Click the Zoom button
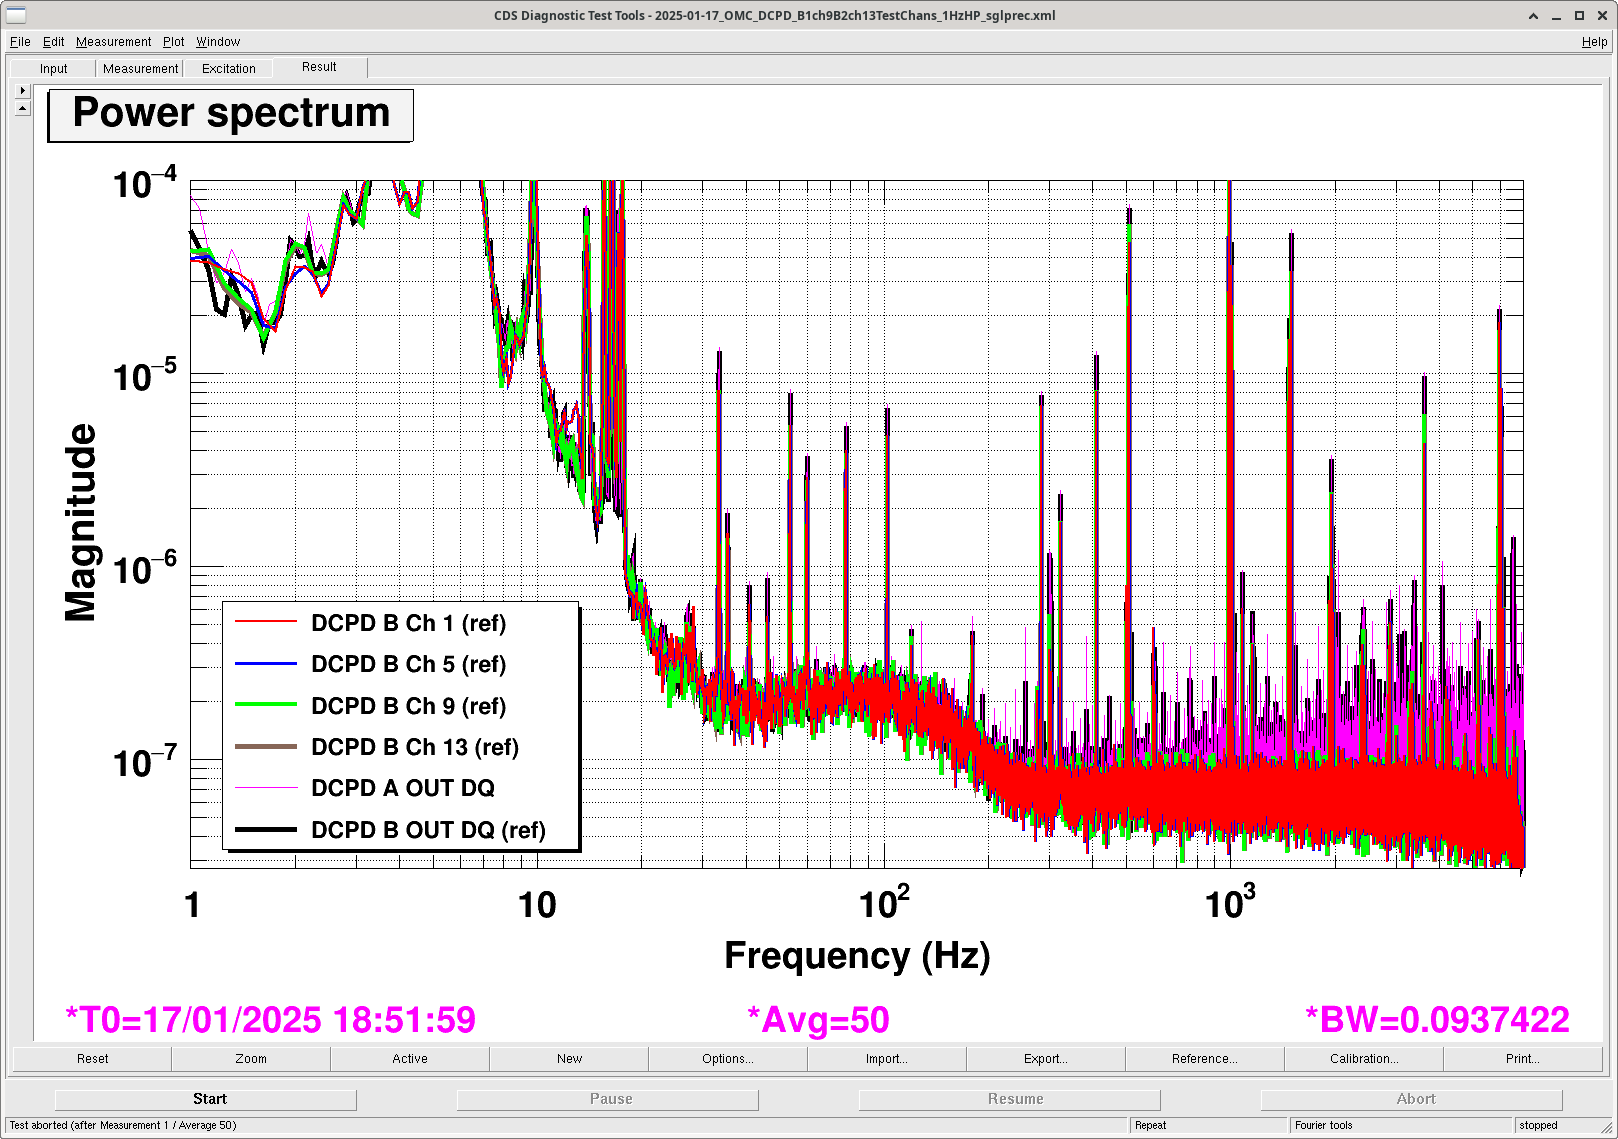Image resolution: width=1618 pixels, height=1139 pixels. [x=251, y=1059]
